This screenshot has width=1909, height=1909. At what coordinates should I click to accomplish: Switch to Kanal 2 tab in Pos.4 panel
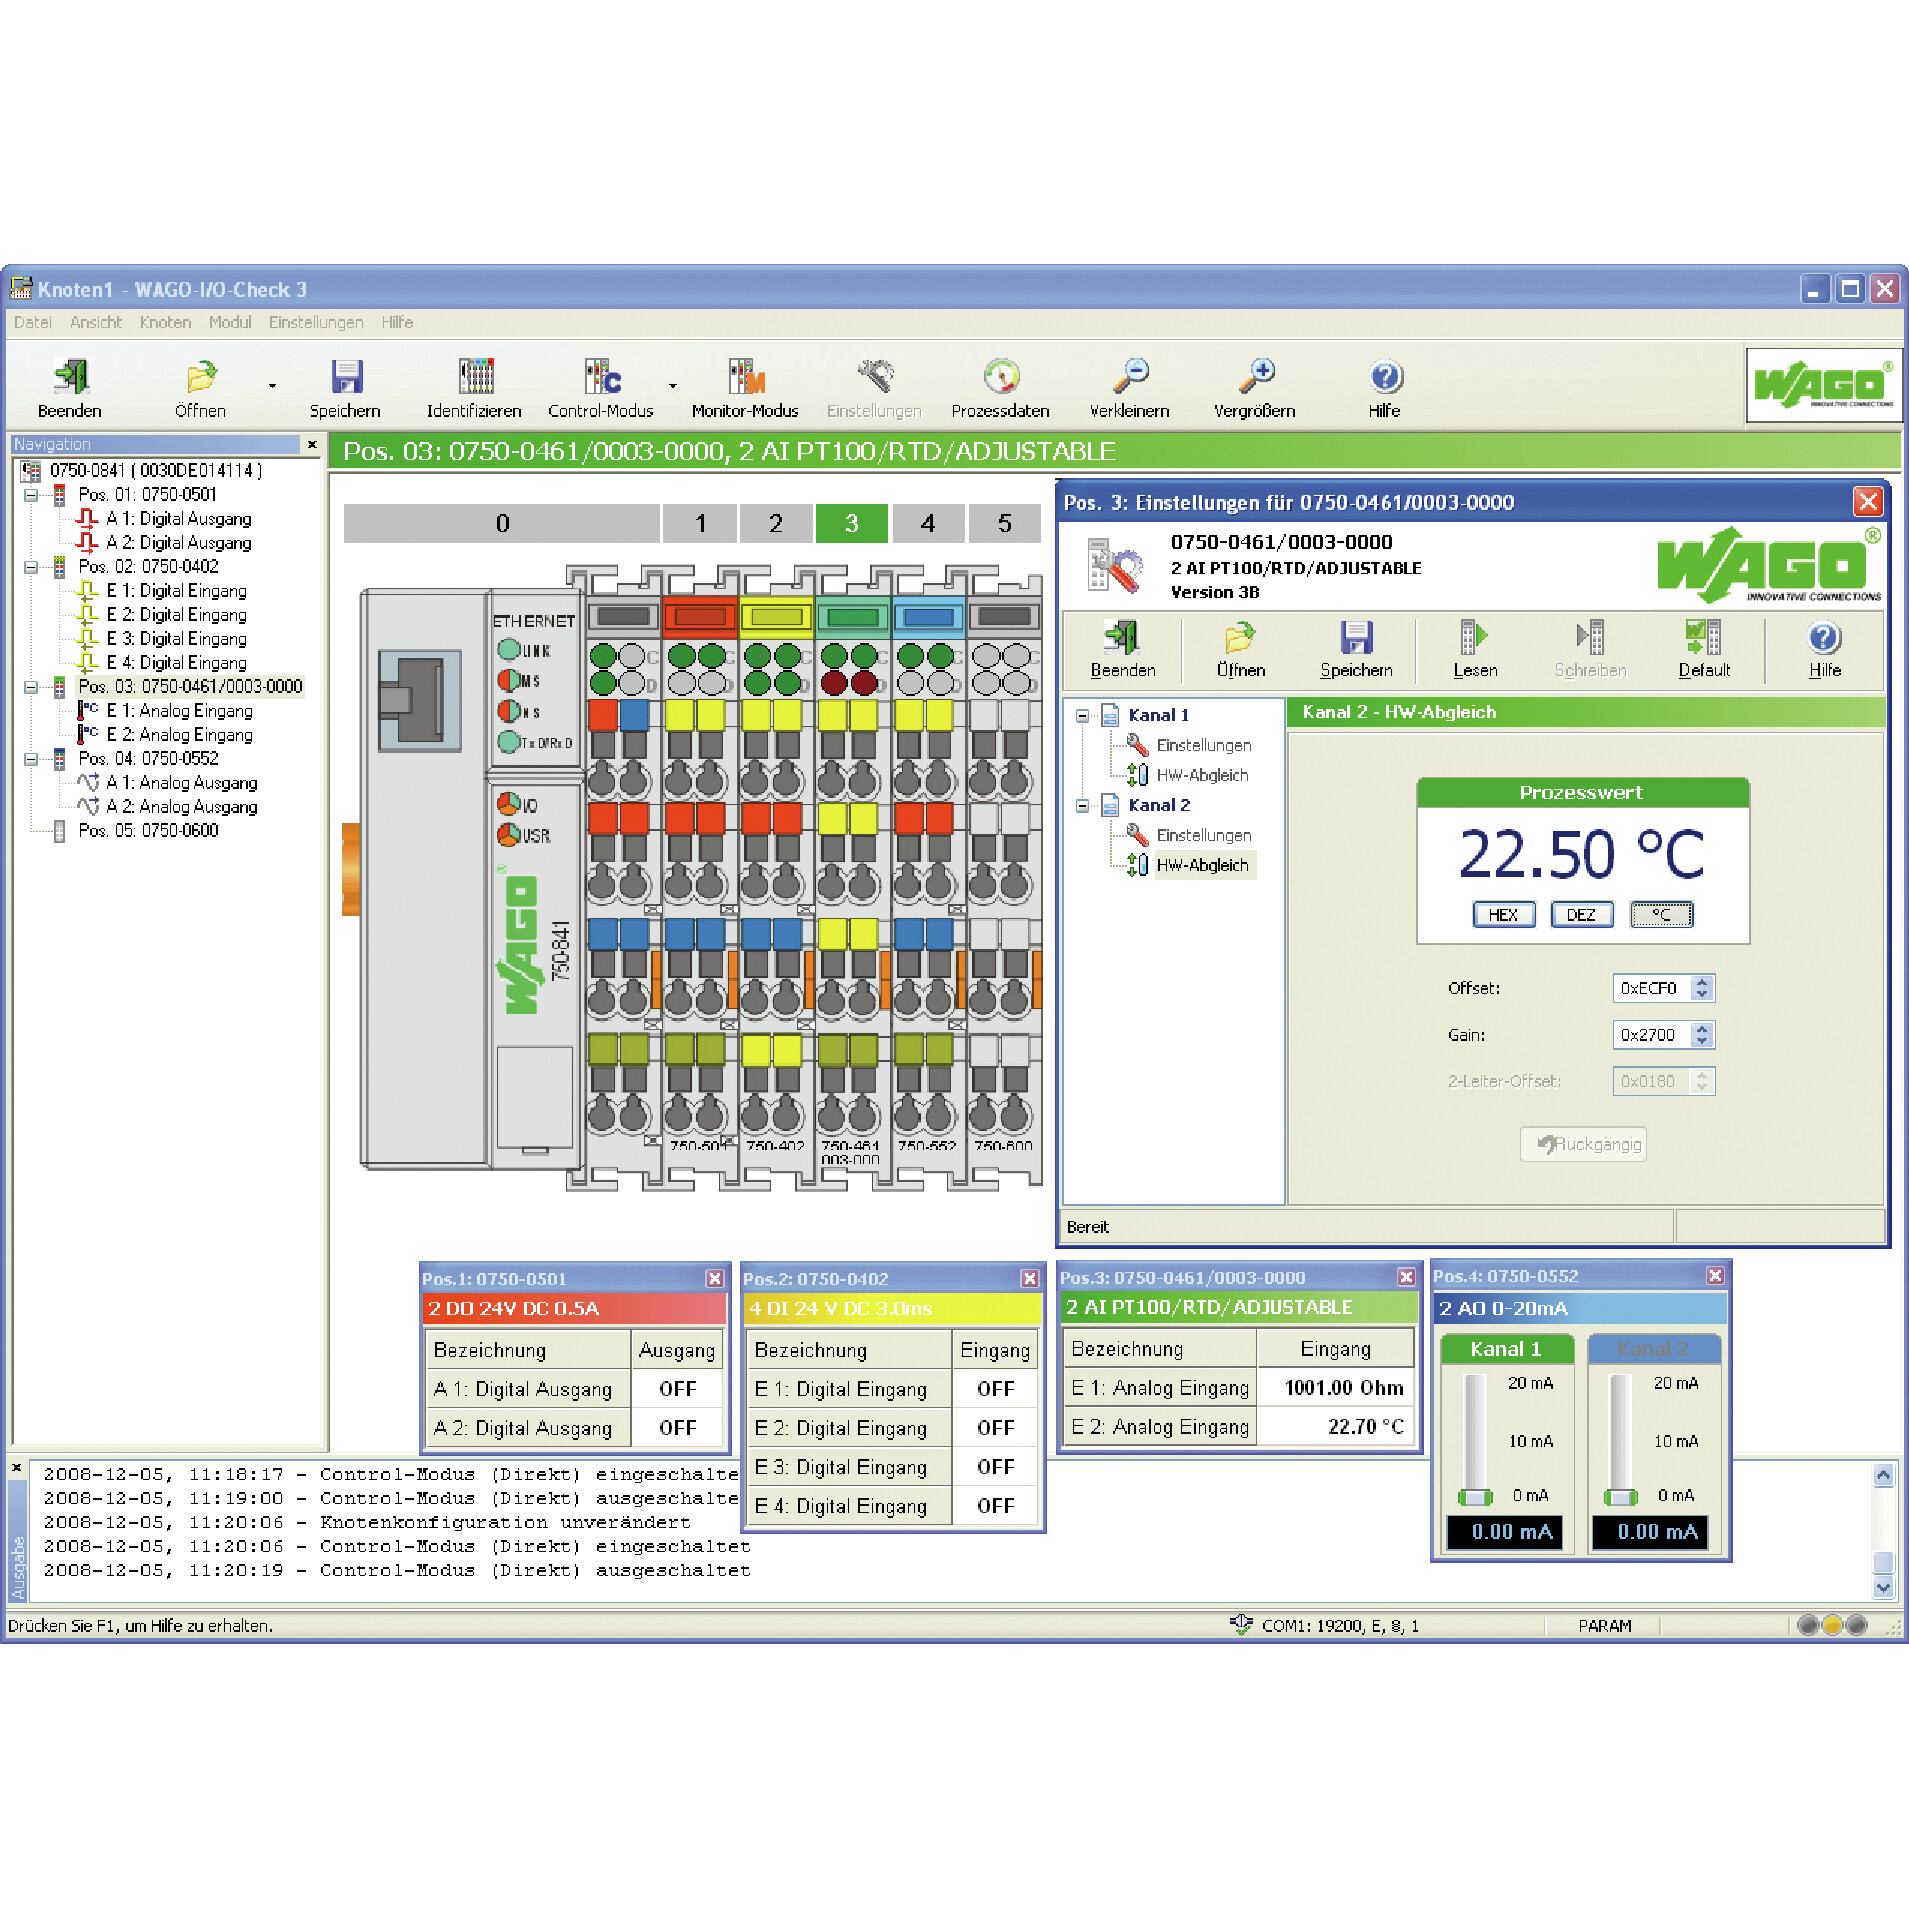point(1654,1348)
